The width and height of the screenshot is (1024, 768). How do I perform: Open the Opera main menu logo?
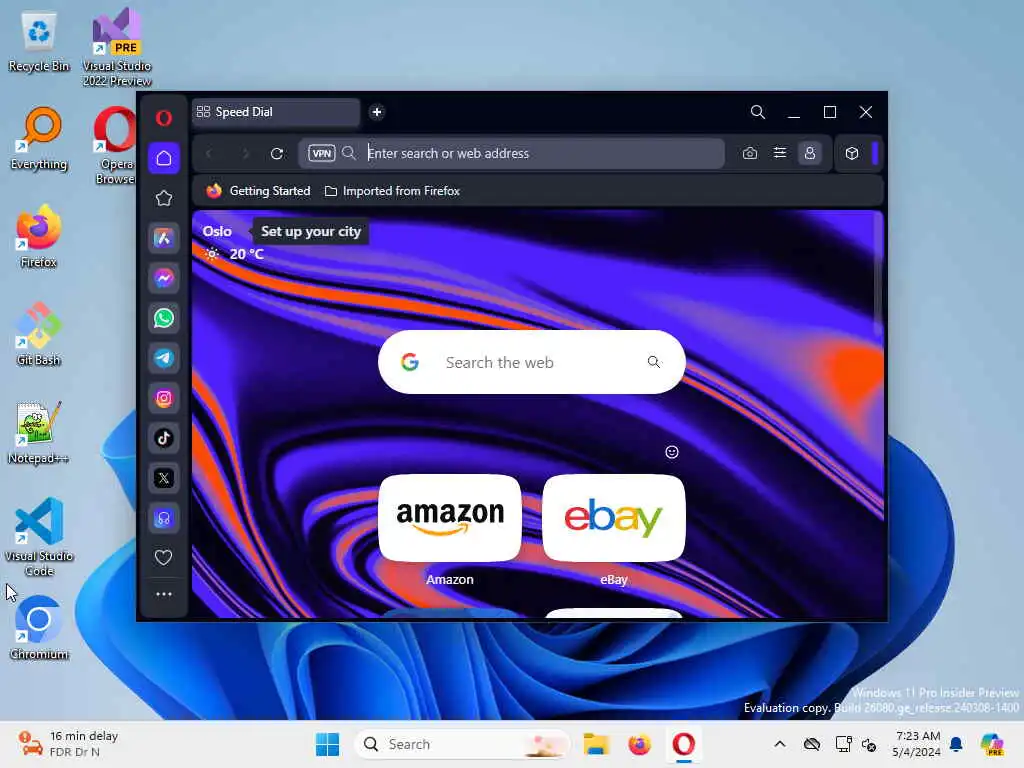pyautogui.click(x=163, y=118)
